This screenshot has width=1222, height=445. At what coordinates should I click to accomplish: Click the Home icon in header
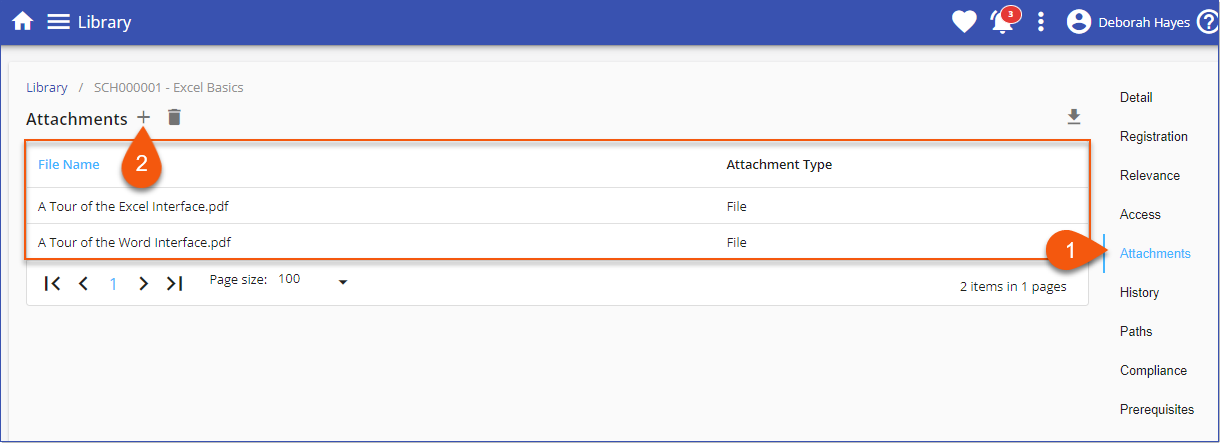(22, 21)
